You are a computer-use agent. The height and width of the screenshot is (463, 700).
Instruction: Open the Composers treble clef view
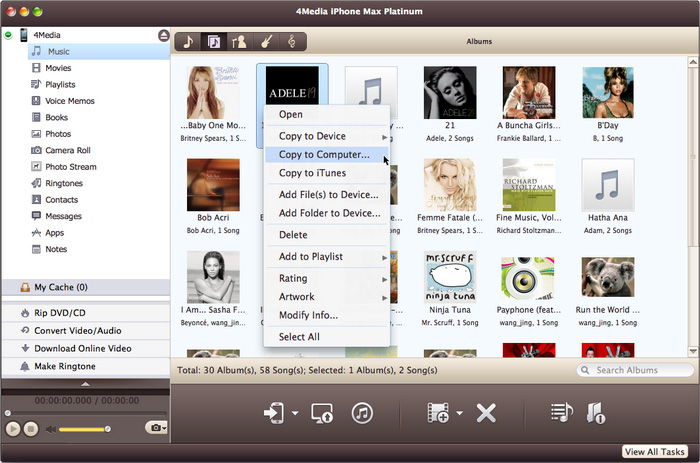click(292, 42)
